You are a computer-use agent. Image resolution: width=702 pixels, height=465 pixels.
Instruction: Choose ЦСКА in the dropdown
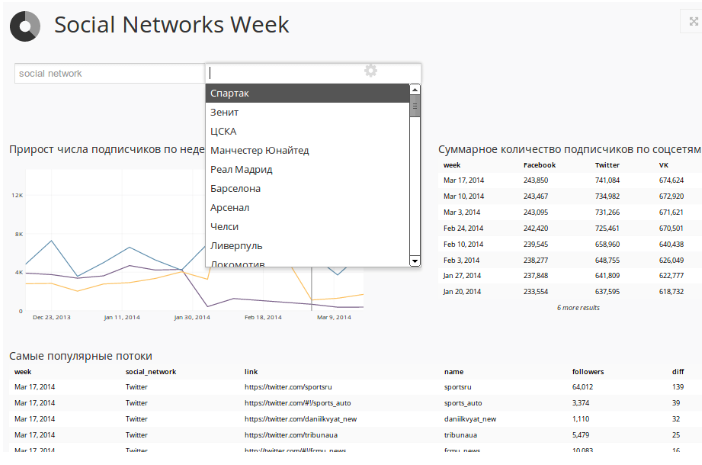coord(307,132)
